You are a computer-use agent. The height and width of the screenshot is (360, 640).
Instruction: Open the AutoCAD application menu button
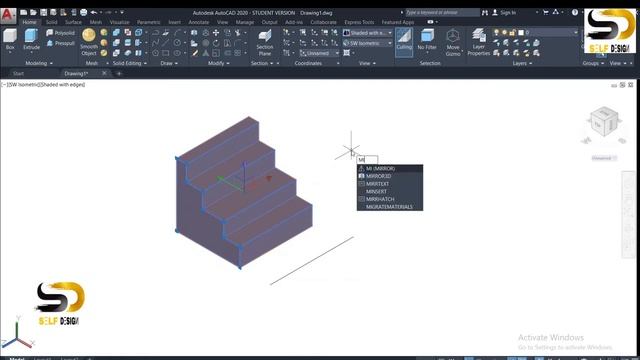click(x=8, y=16)
